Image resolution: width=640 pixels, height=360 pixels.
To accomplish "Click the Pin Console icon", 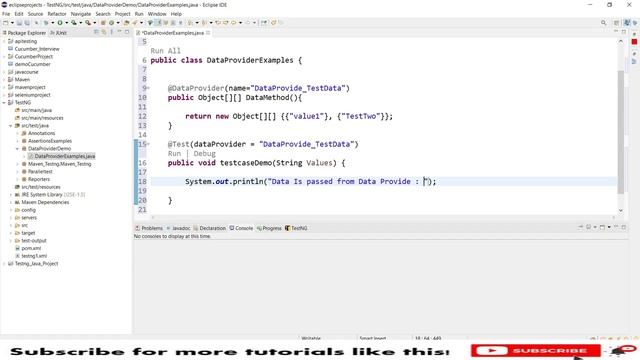I will coord(580,227).
